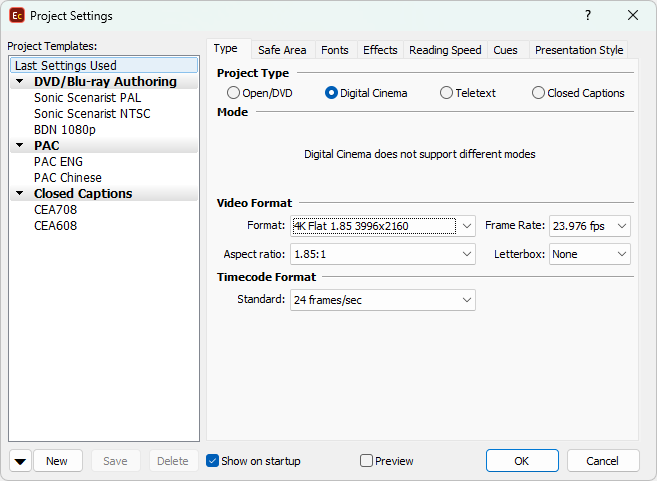Collapse the PAC templates group
Image resolution: width=657 pixels, height=481 pixels.
(20, 146)
